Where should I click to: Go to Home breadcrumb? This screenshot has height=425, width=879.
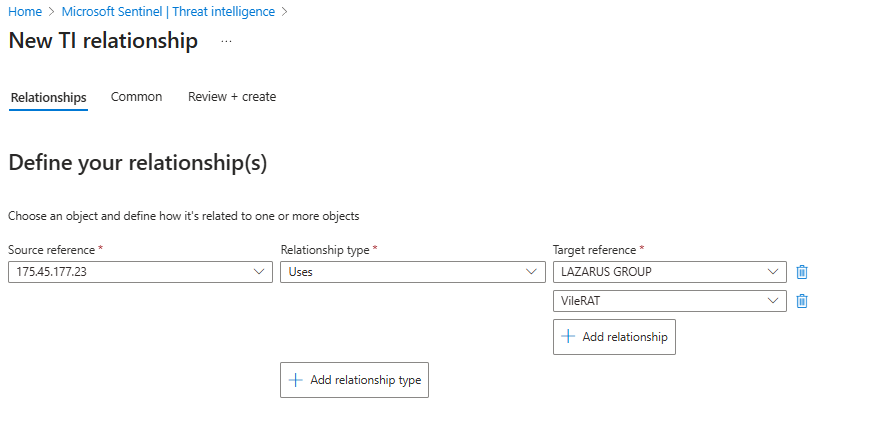point(25,11)
